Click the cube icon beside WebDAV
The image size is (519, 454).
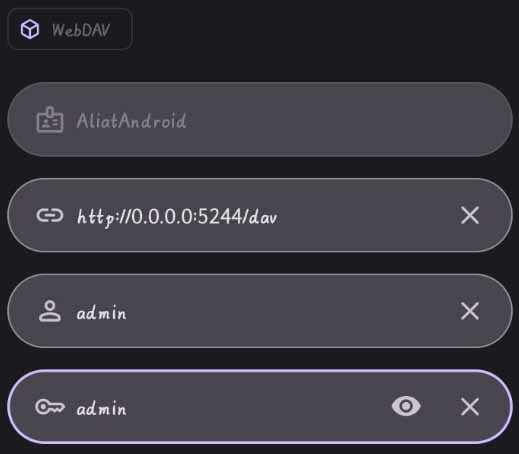(x=30, y=29)
